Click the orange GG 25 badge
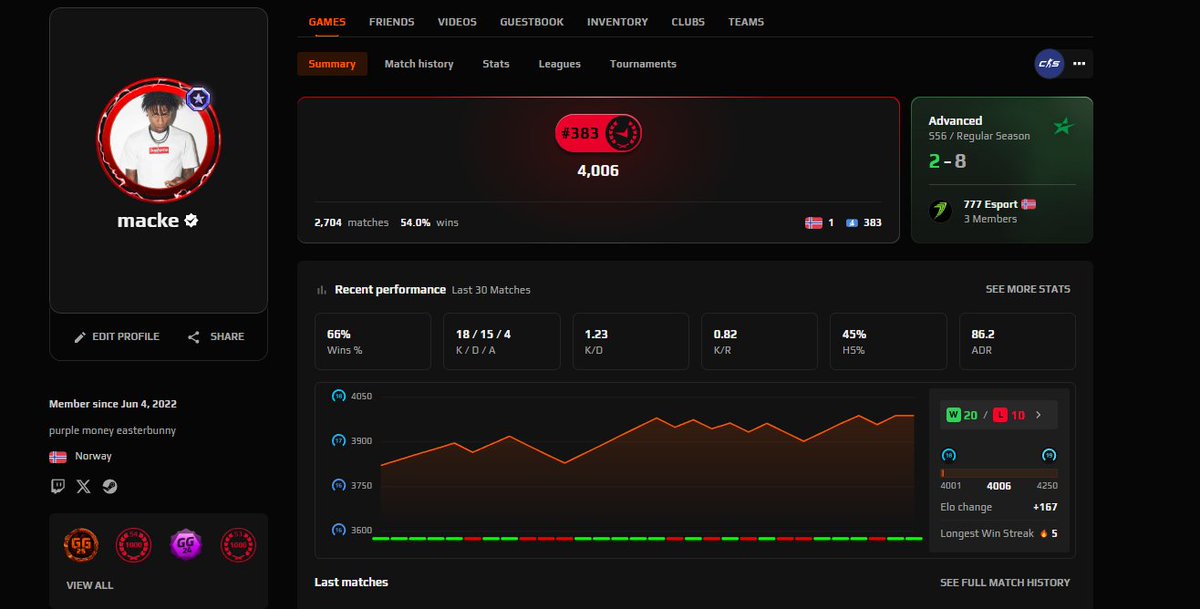1200x609 pixels. click(81, 545)
